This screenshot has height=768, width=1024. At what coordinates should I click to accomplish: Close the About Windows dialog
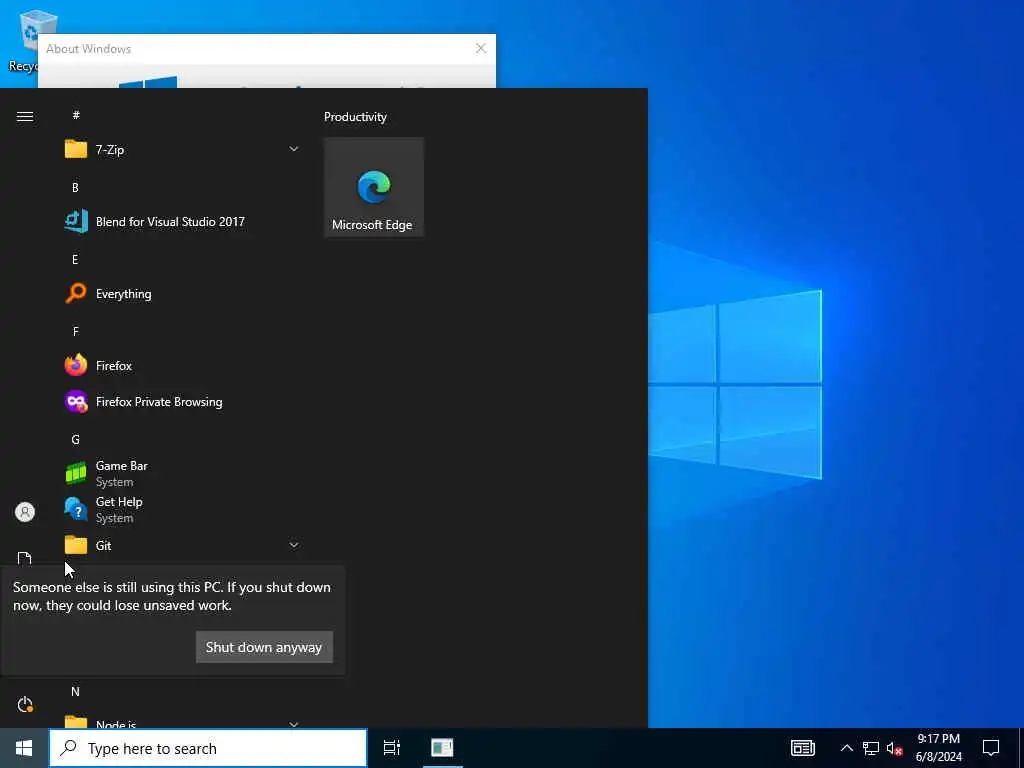(x=481, y=48)
